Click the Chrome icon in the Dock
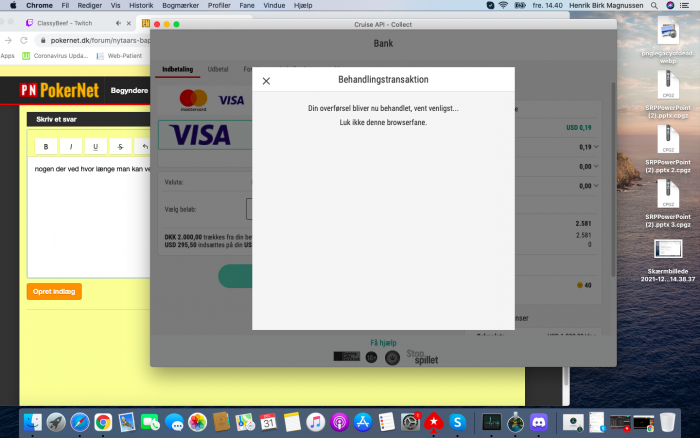Viewport: 700px width, 438px height. tap(103, 422)
